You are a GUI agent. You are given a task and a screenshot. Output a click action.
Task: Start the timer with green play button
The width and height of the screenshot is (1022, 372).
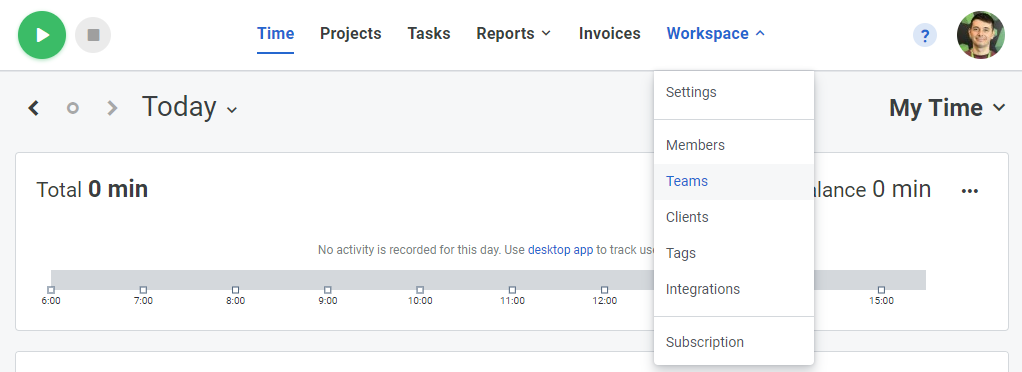[x=42, y=35]
